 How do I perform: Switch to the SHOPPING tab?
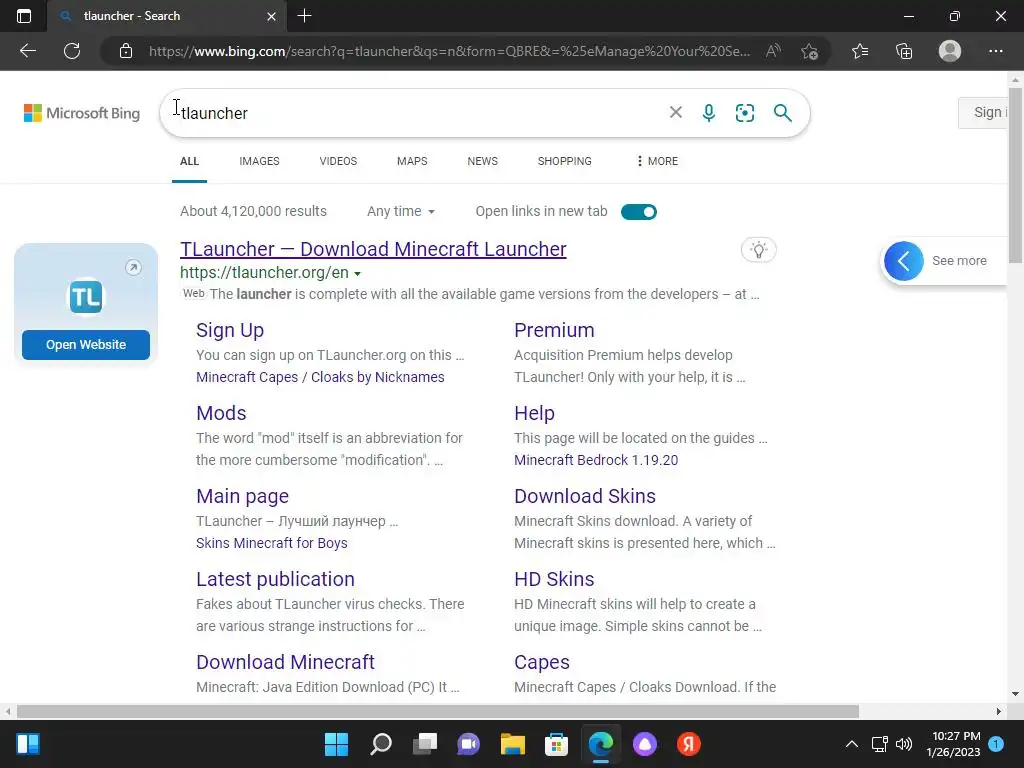(565, 161)
